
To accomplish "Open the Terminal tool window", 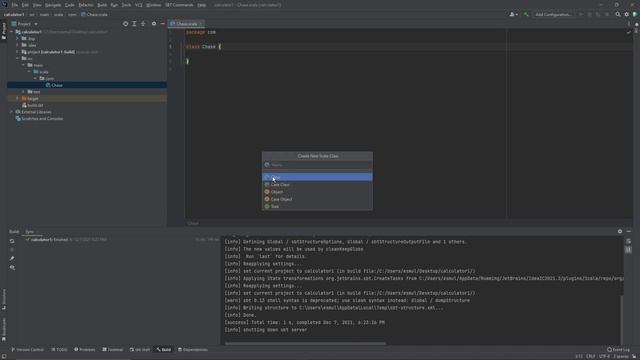I will [x=113, y=350].
